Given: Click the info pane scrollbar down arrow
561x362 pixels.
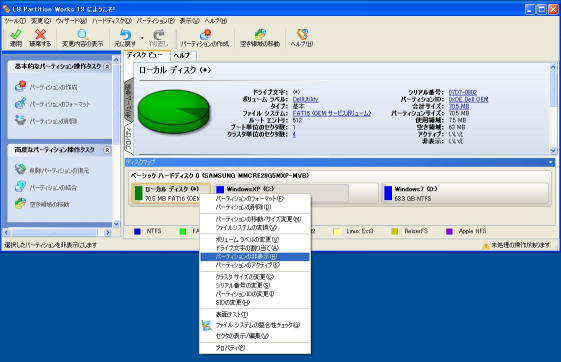Looking at the screenshot, I should 553,151.
